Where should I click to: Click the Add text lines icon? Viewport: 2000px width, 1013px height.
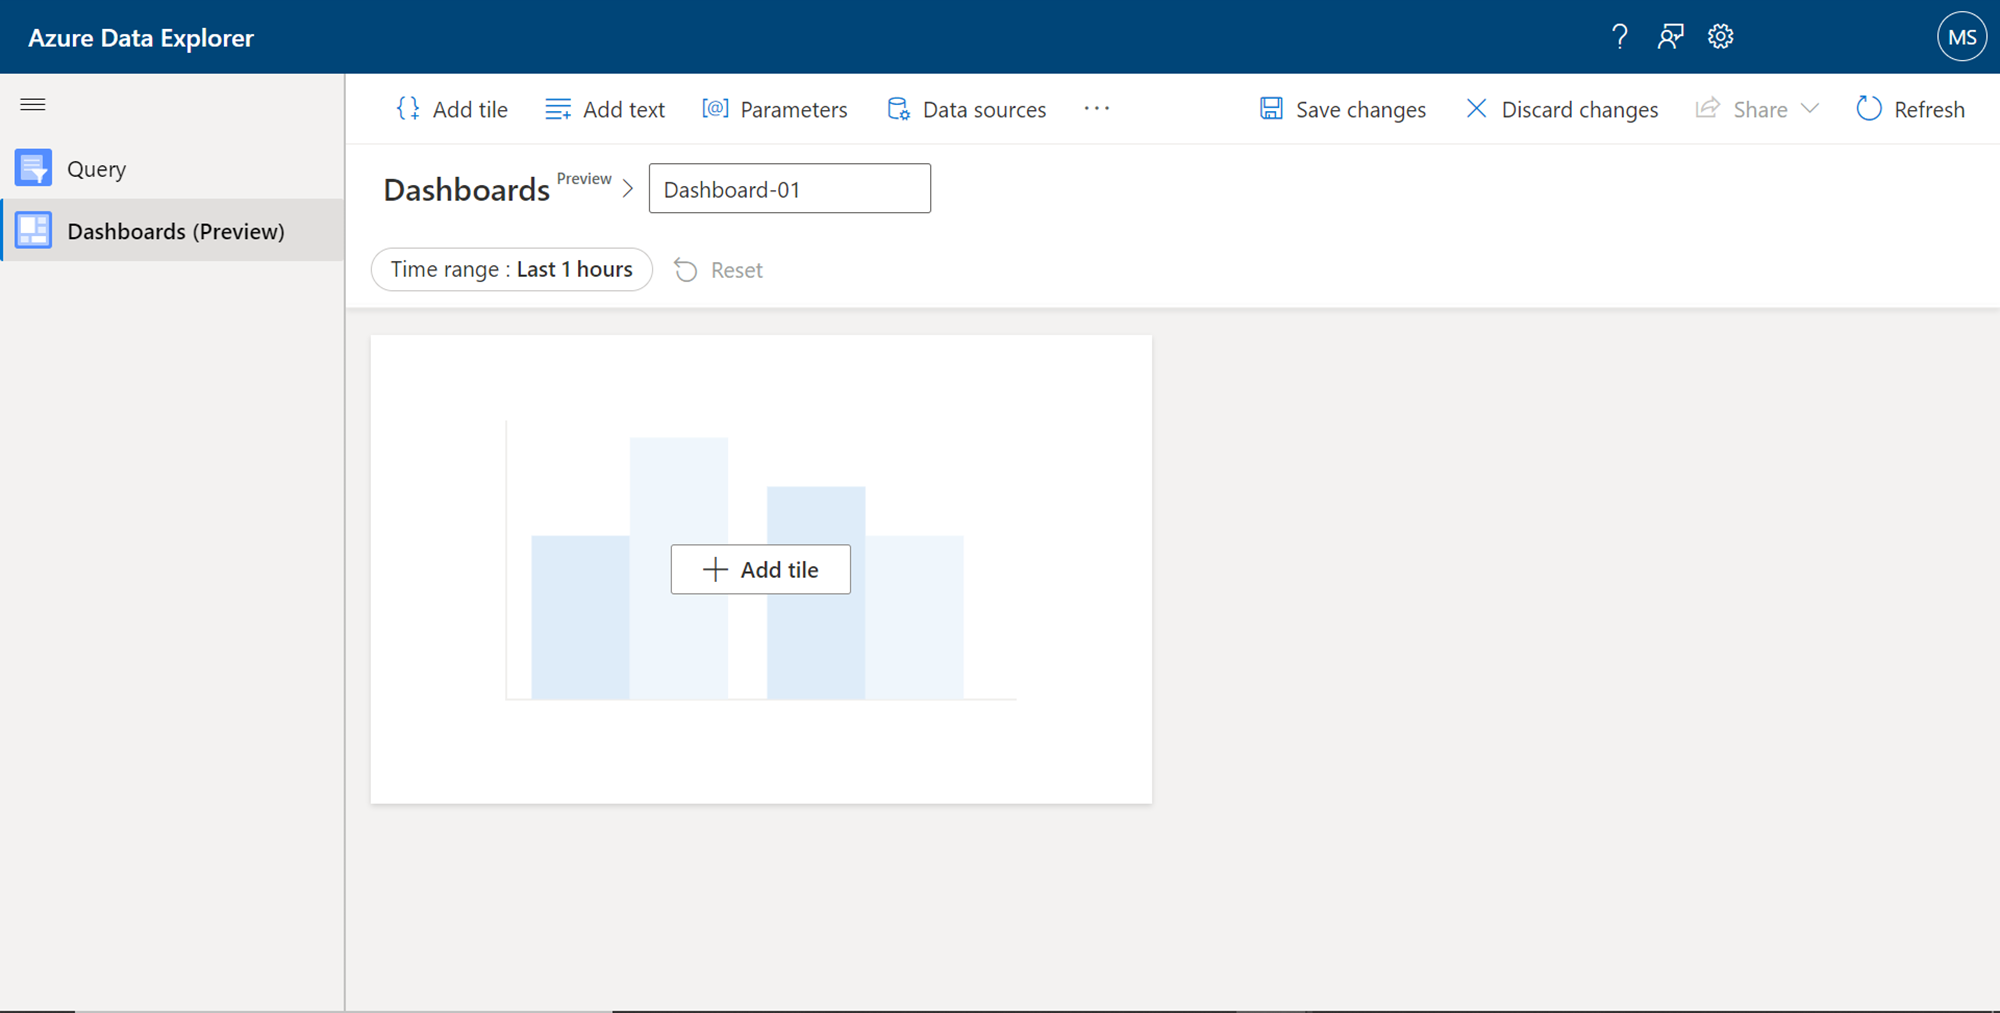pyautogui.click(x=558, y=109)
